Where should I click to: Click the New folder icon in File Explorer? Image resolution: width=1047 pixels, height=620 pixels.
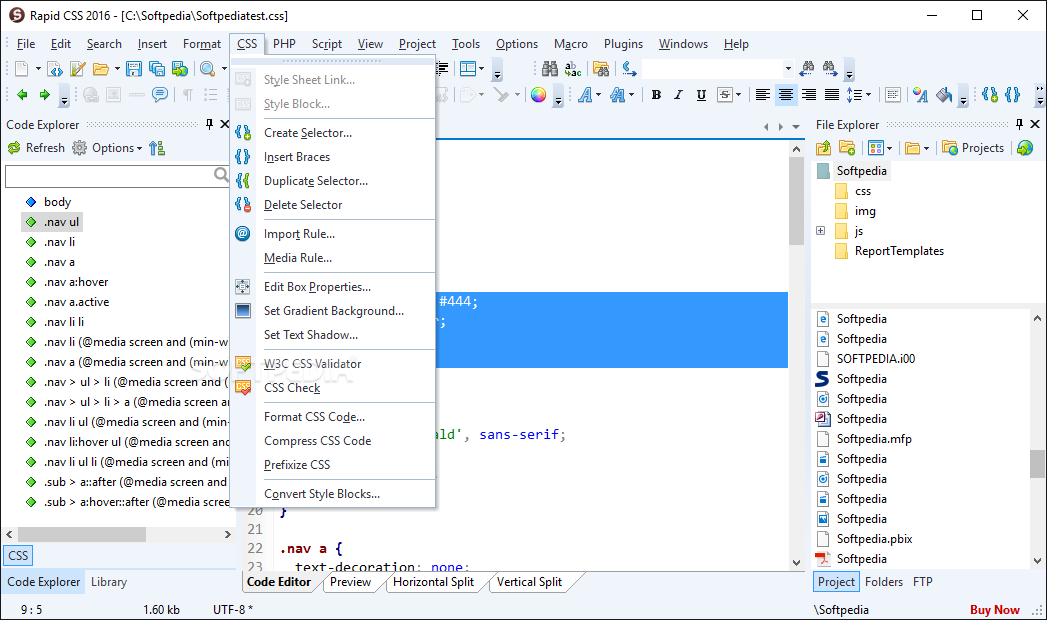click(x=847, y=147)
